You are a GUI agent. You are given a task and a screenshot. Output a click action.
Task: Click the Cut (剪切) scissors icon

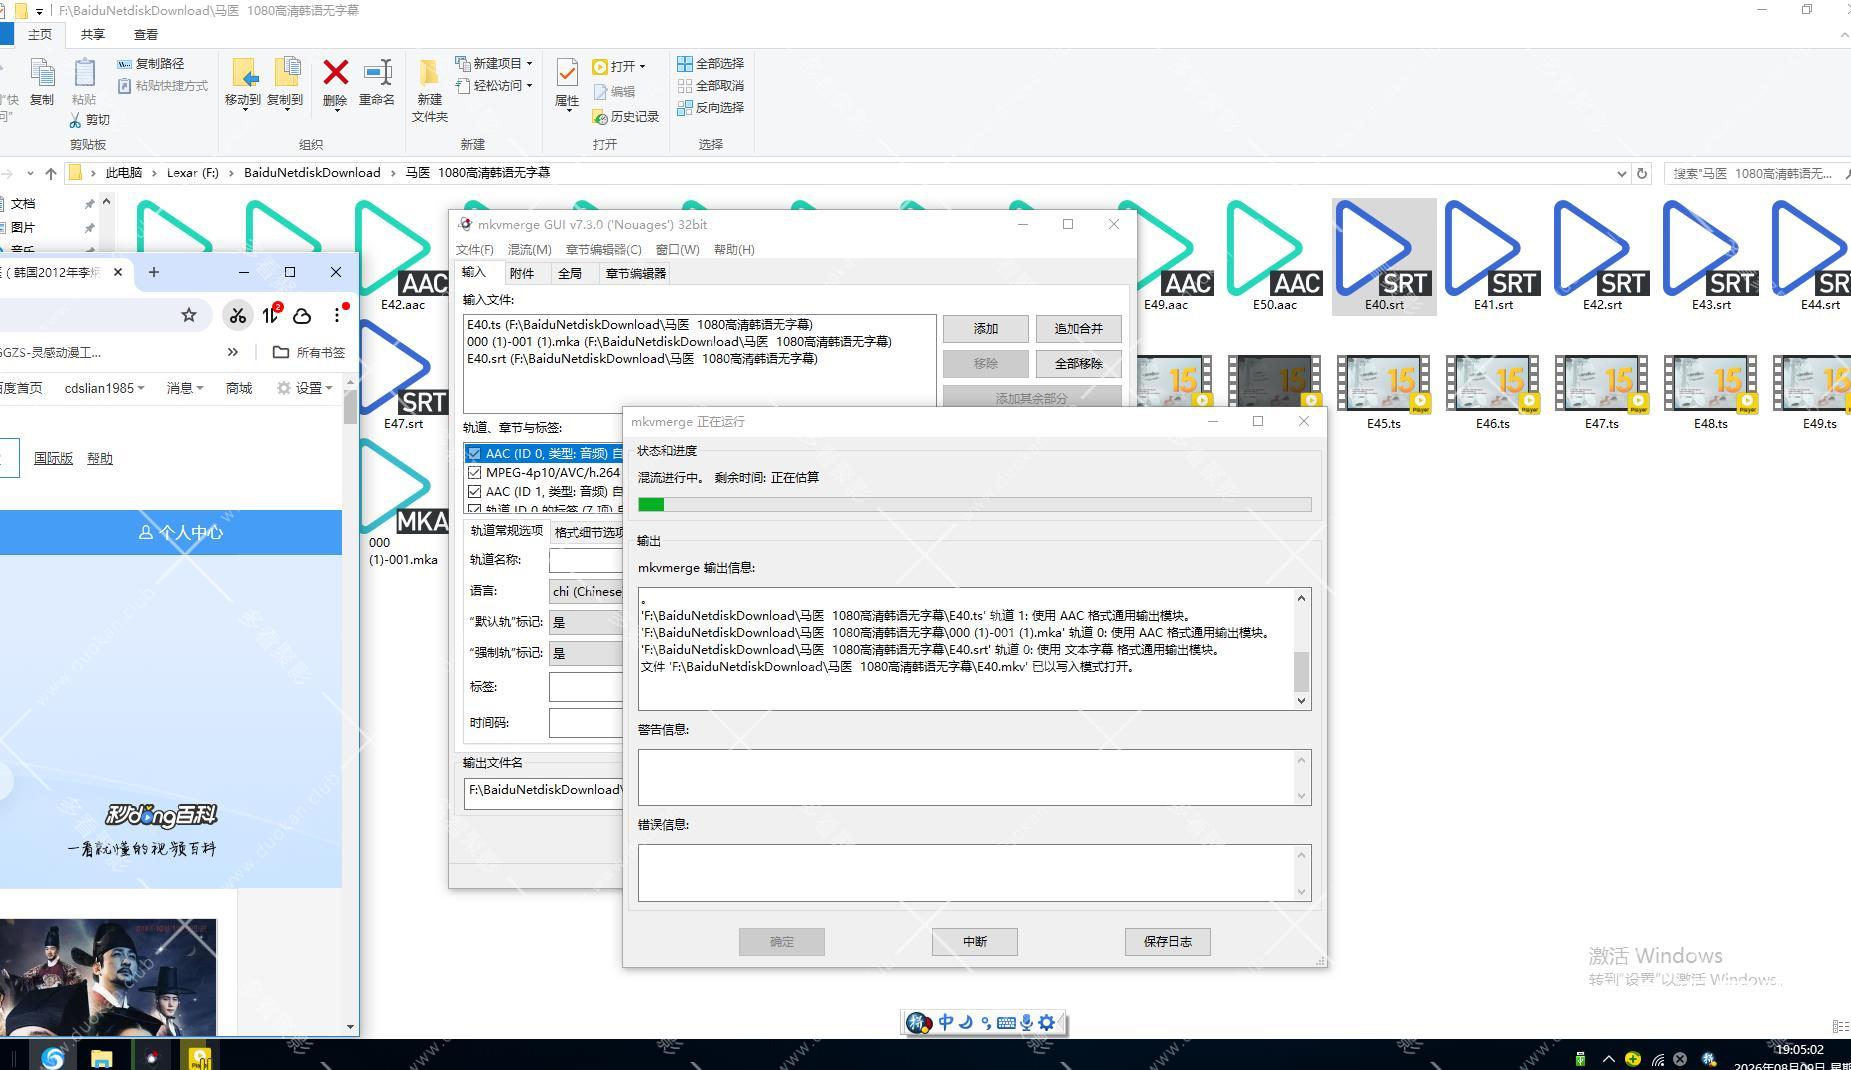pyautogui.click(x=75, y=120)
